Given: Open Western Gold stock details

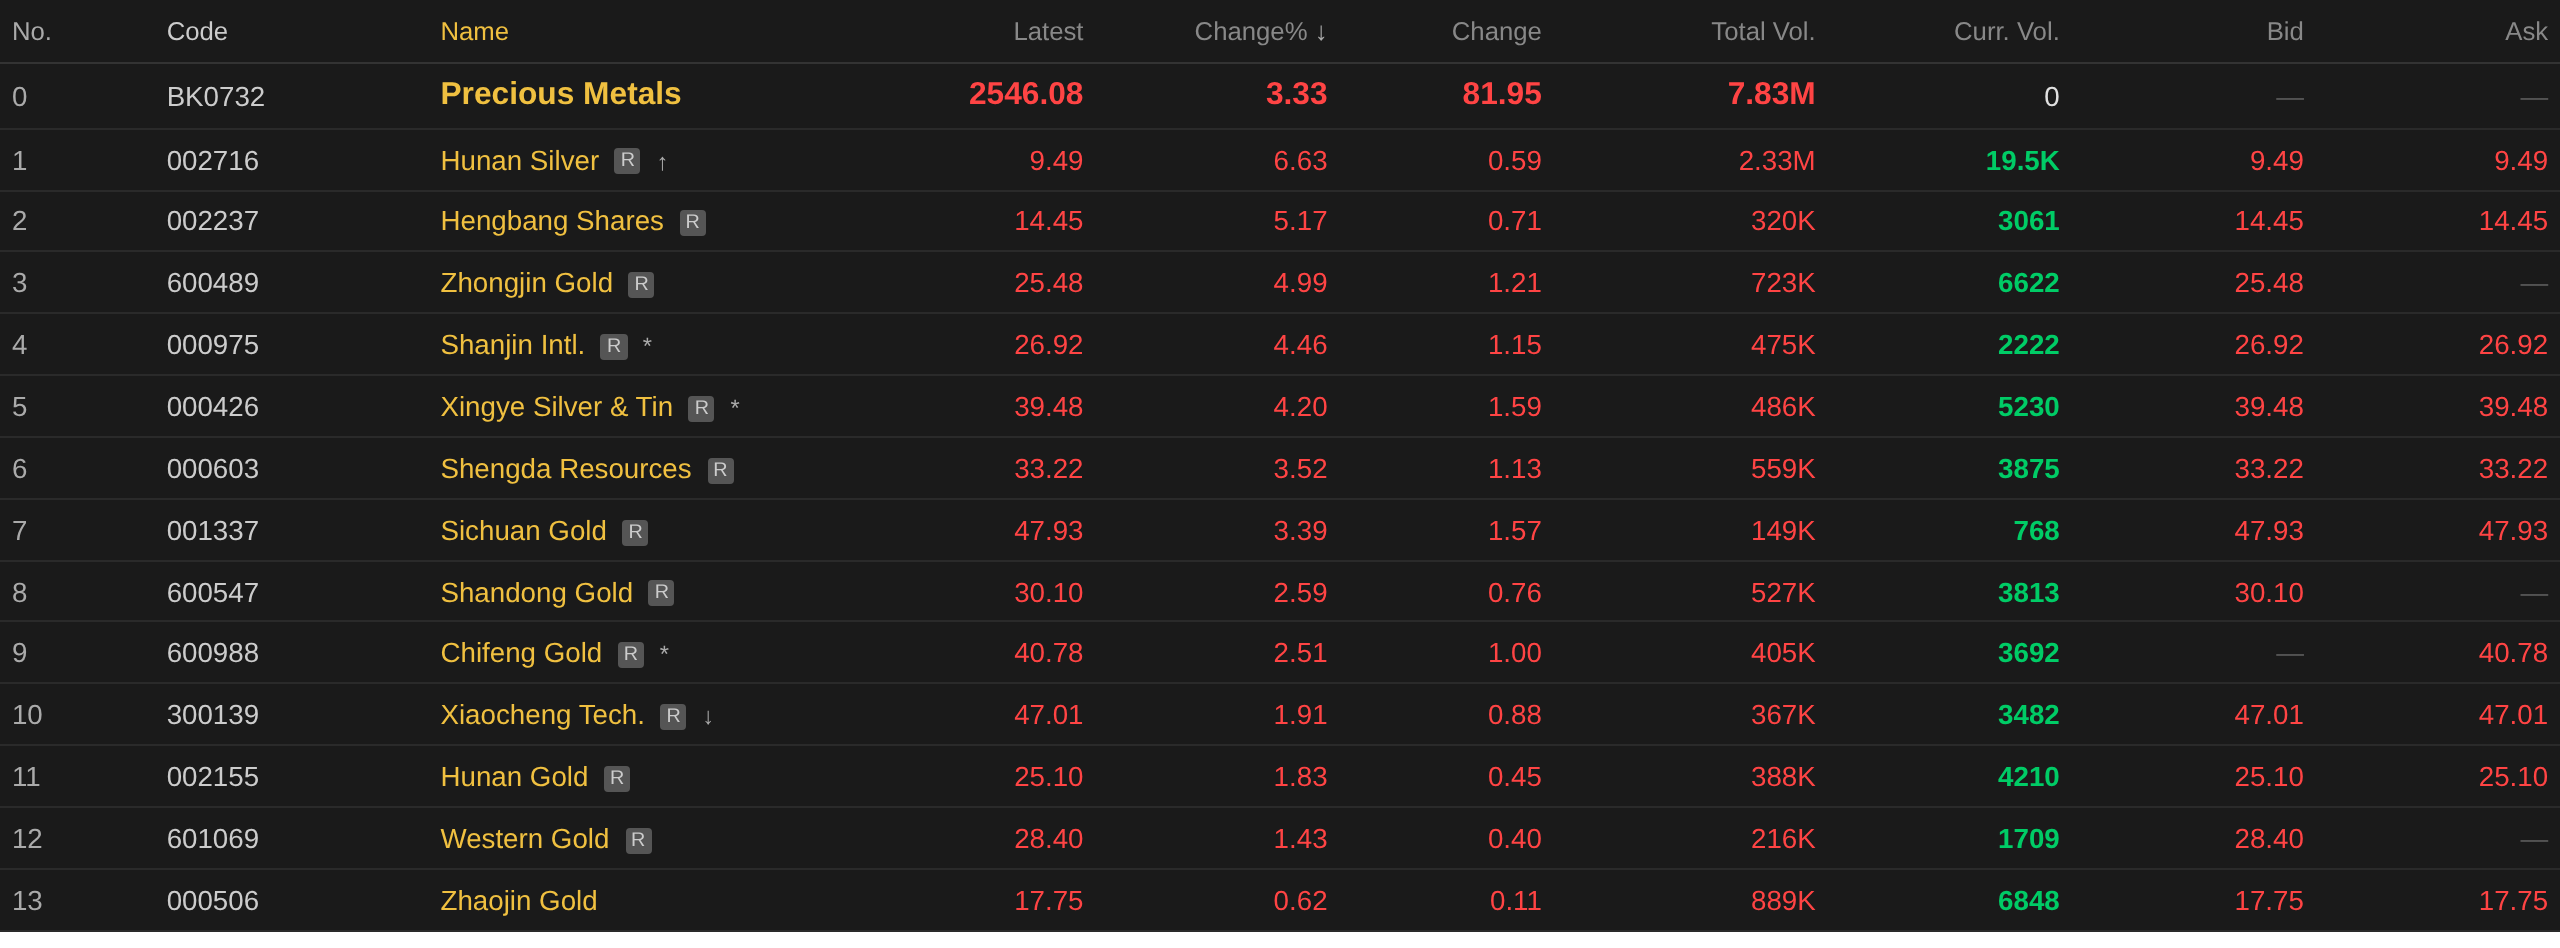Looking at the screenshot, I should [525, 839].
